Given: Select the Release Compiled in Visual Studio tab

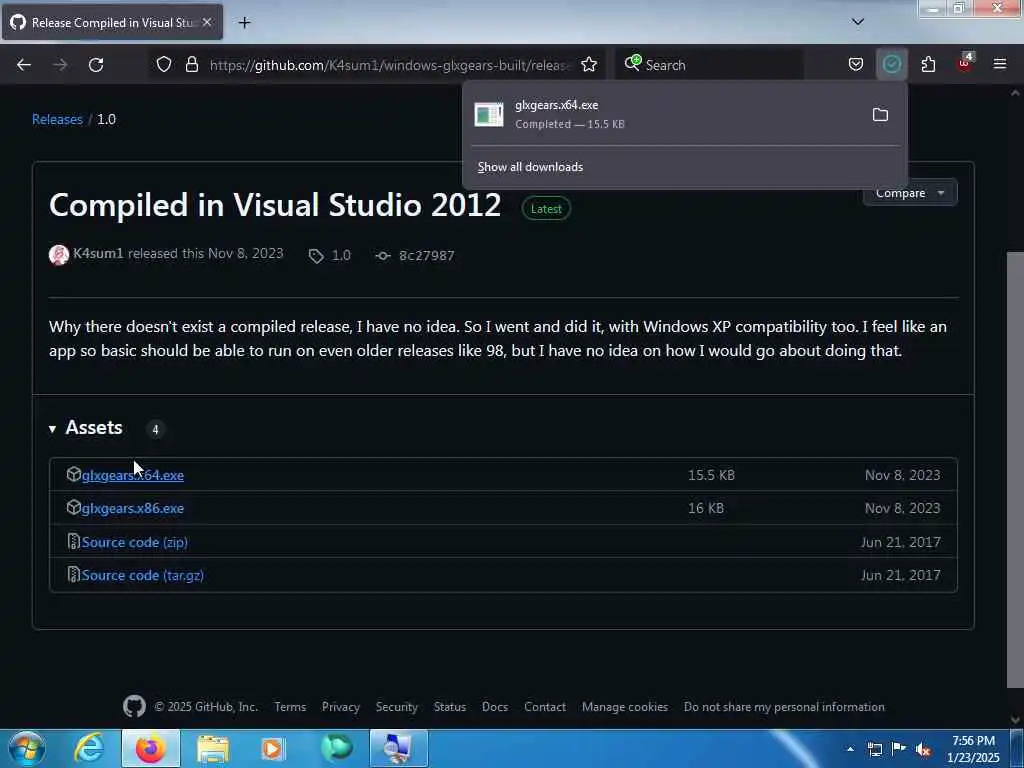Looking at the screenshot, I should point(112,22).
